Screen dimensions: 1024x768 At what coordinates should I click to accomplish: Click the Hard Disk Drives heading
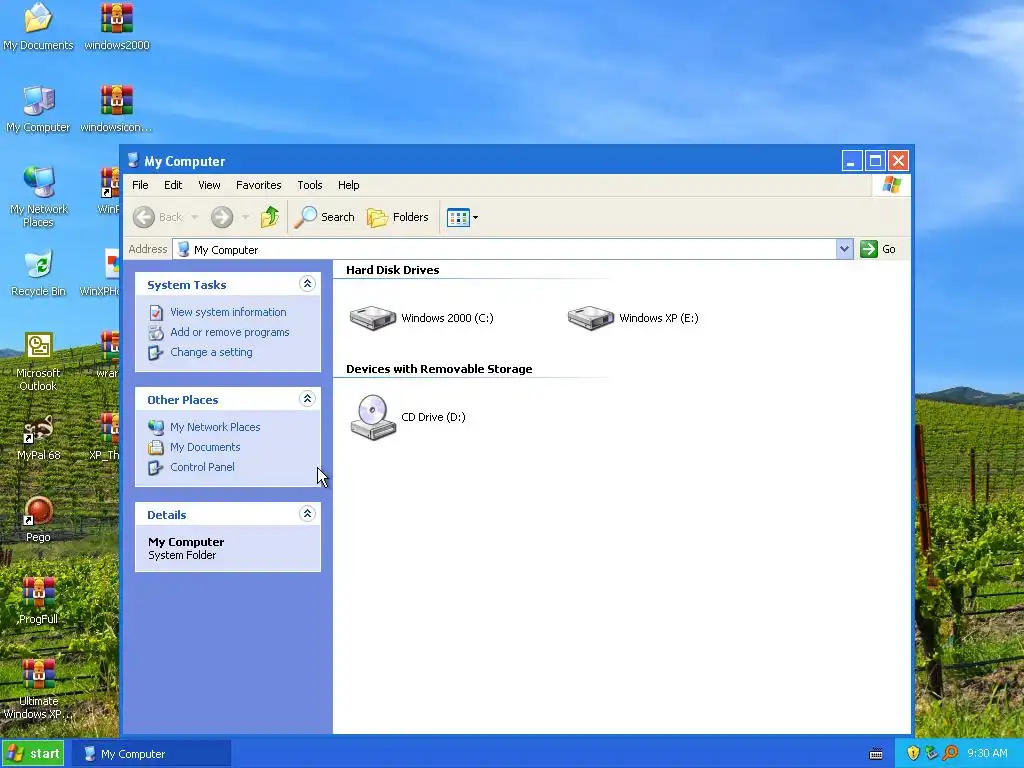click(x=392, y=270)
